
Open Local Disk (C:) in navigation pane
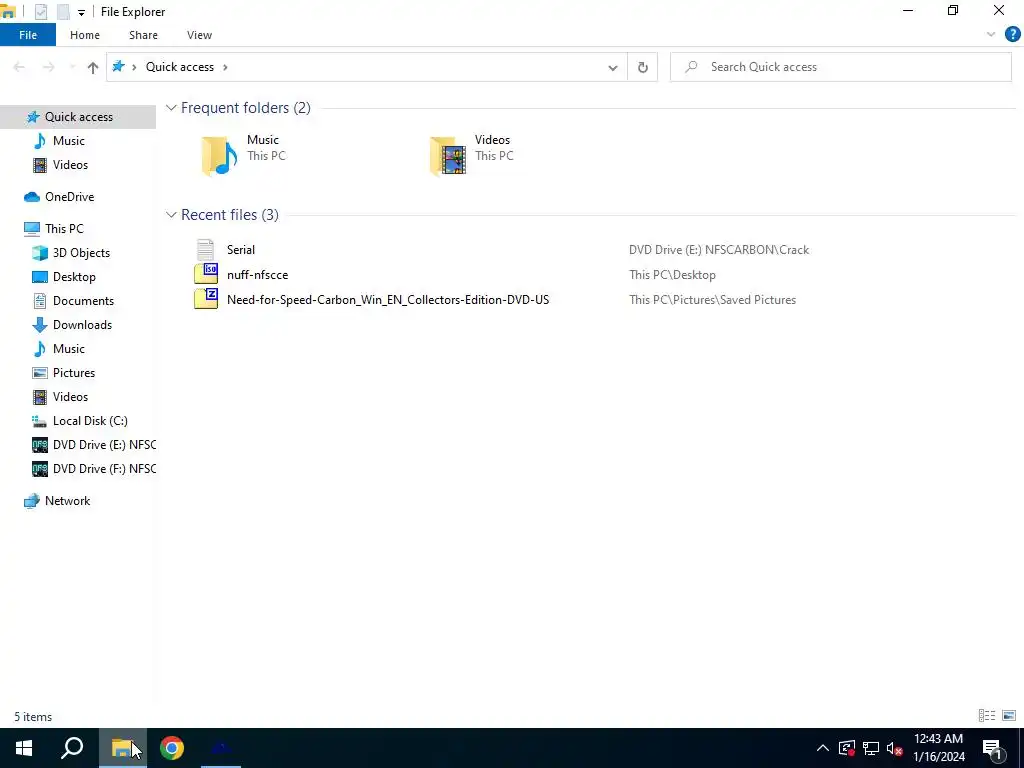click(90, 421)
